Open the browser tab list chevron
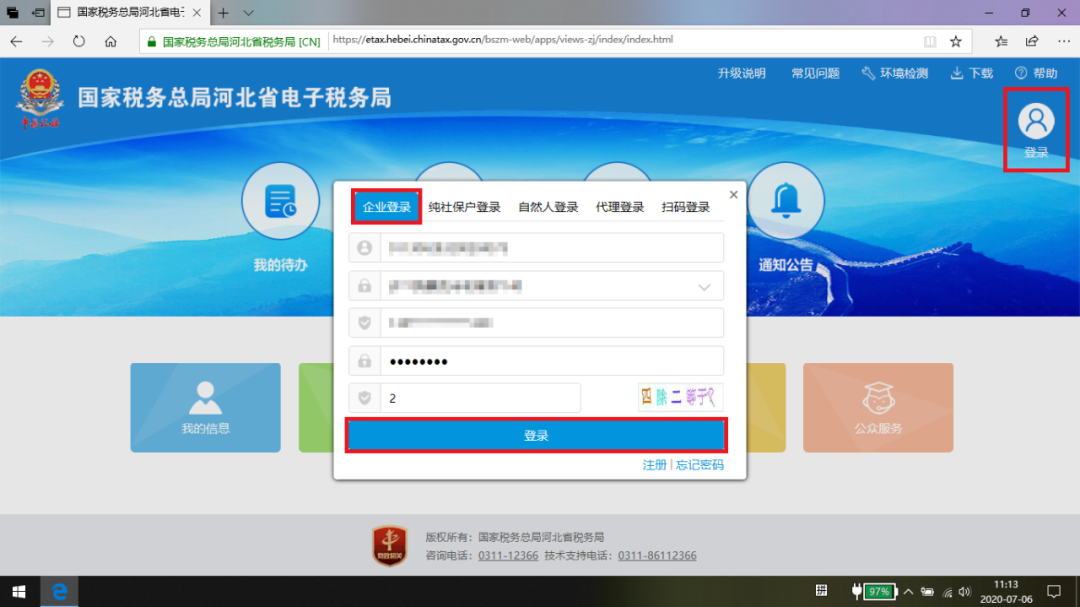Screen dimensions: 1080x607 (248, 13)
